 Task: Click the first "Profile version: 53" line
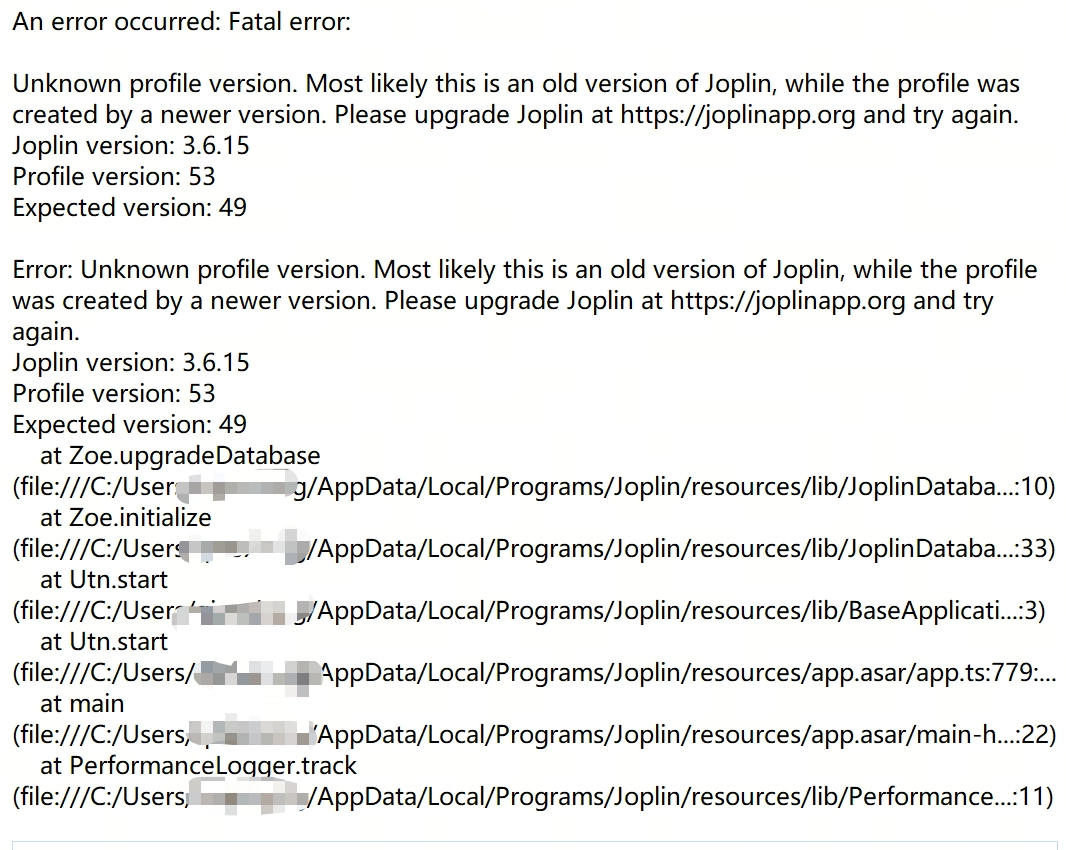(x=114, y=177)
